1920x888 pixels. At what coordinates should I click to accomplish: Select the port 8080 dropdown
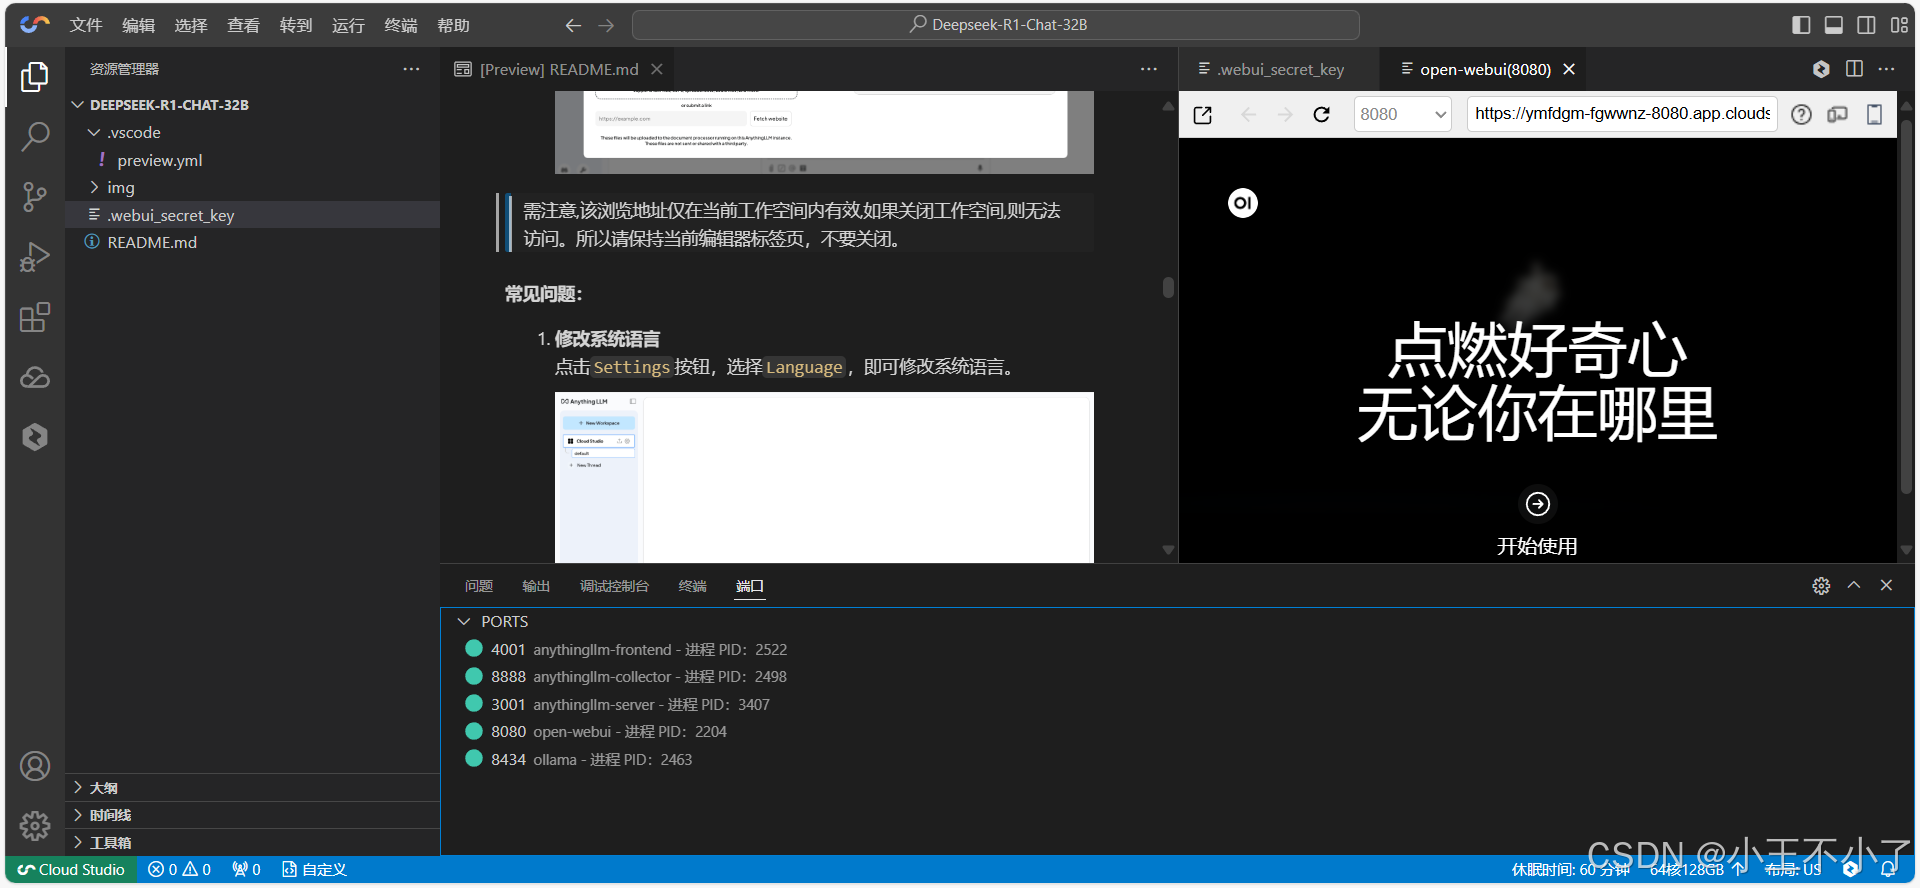point(1402,114)
